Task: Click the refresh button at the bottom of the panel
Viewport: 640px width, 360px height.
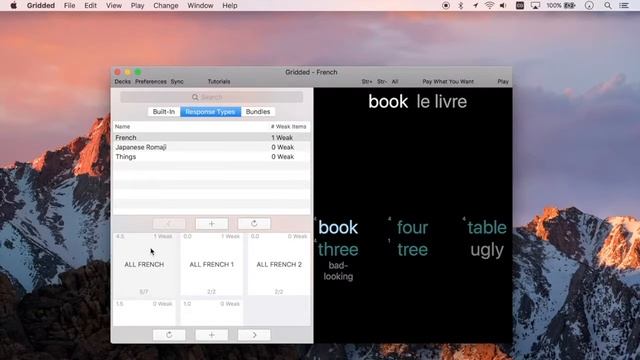Action: [x=169, y=335]
